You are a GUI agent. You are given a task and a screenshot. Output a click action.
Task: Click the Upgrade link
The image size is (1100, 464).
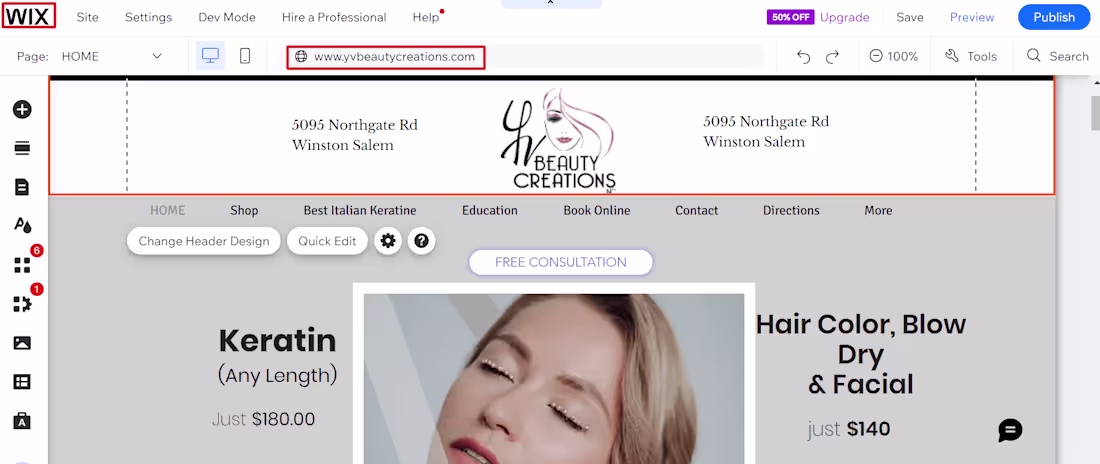[x=845, y=18]
